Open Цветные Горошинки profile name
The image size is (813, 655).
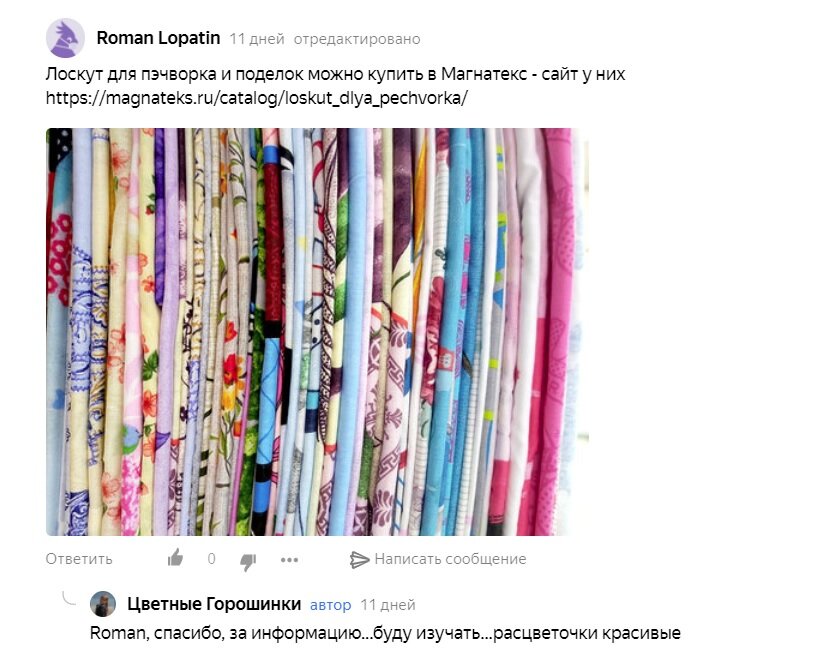[214, 604]
